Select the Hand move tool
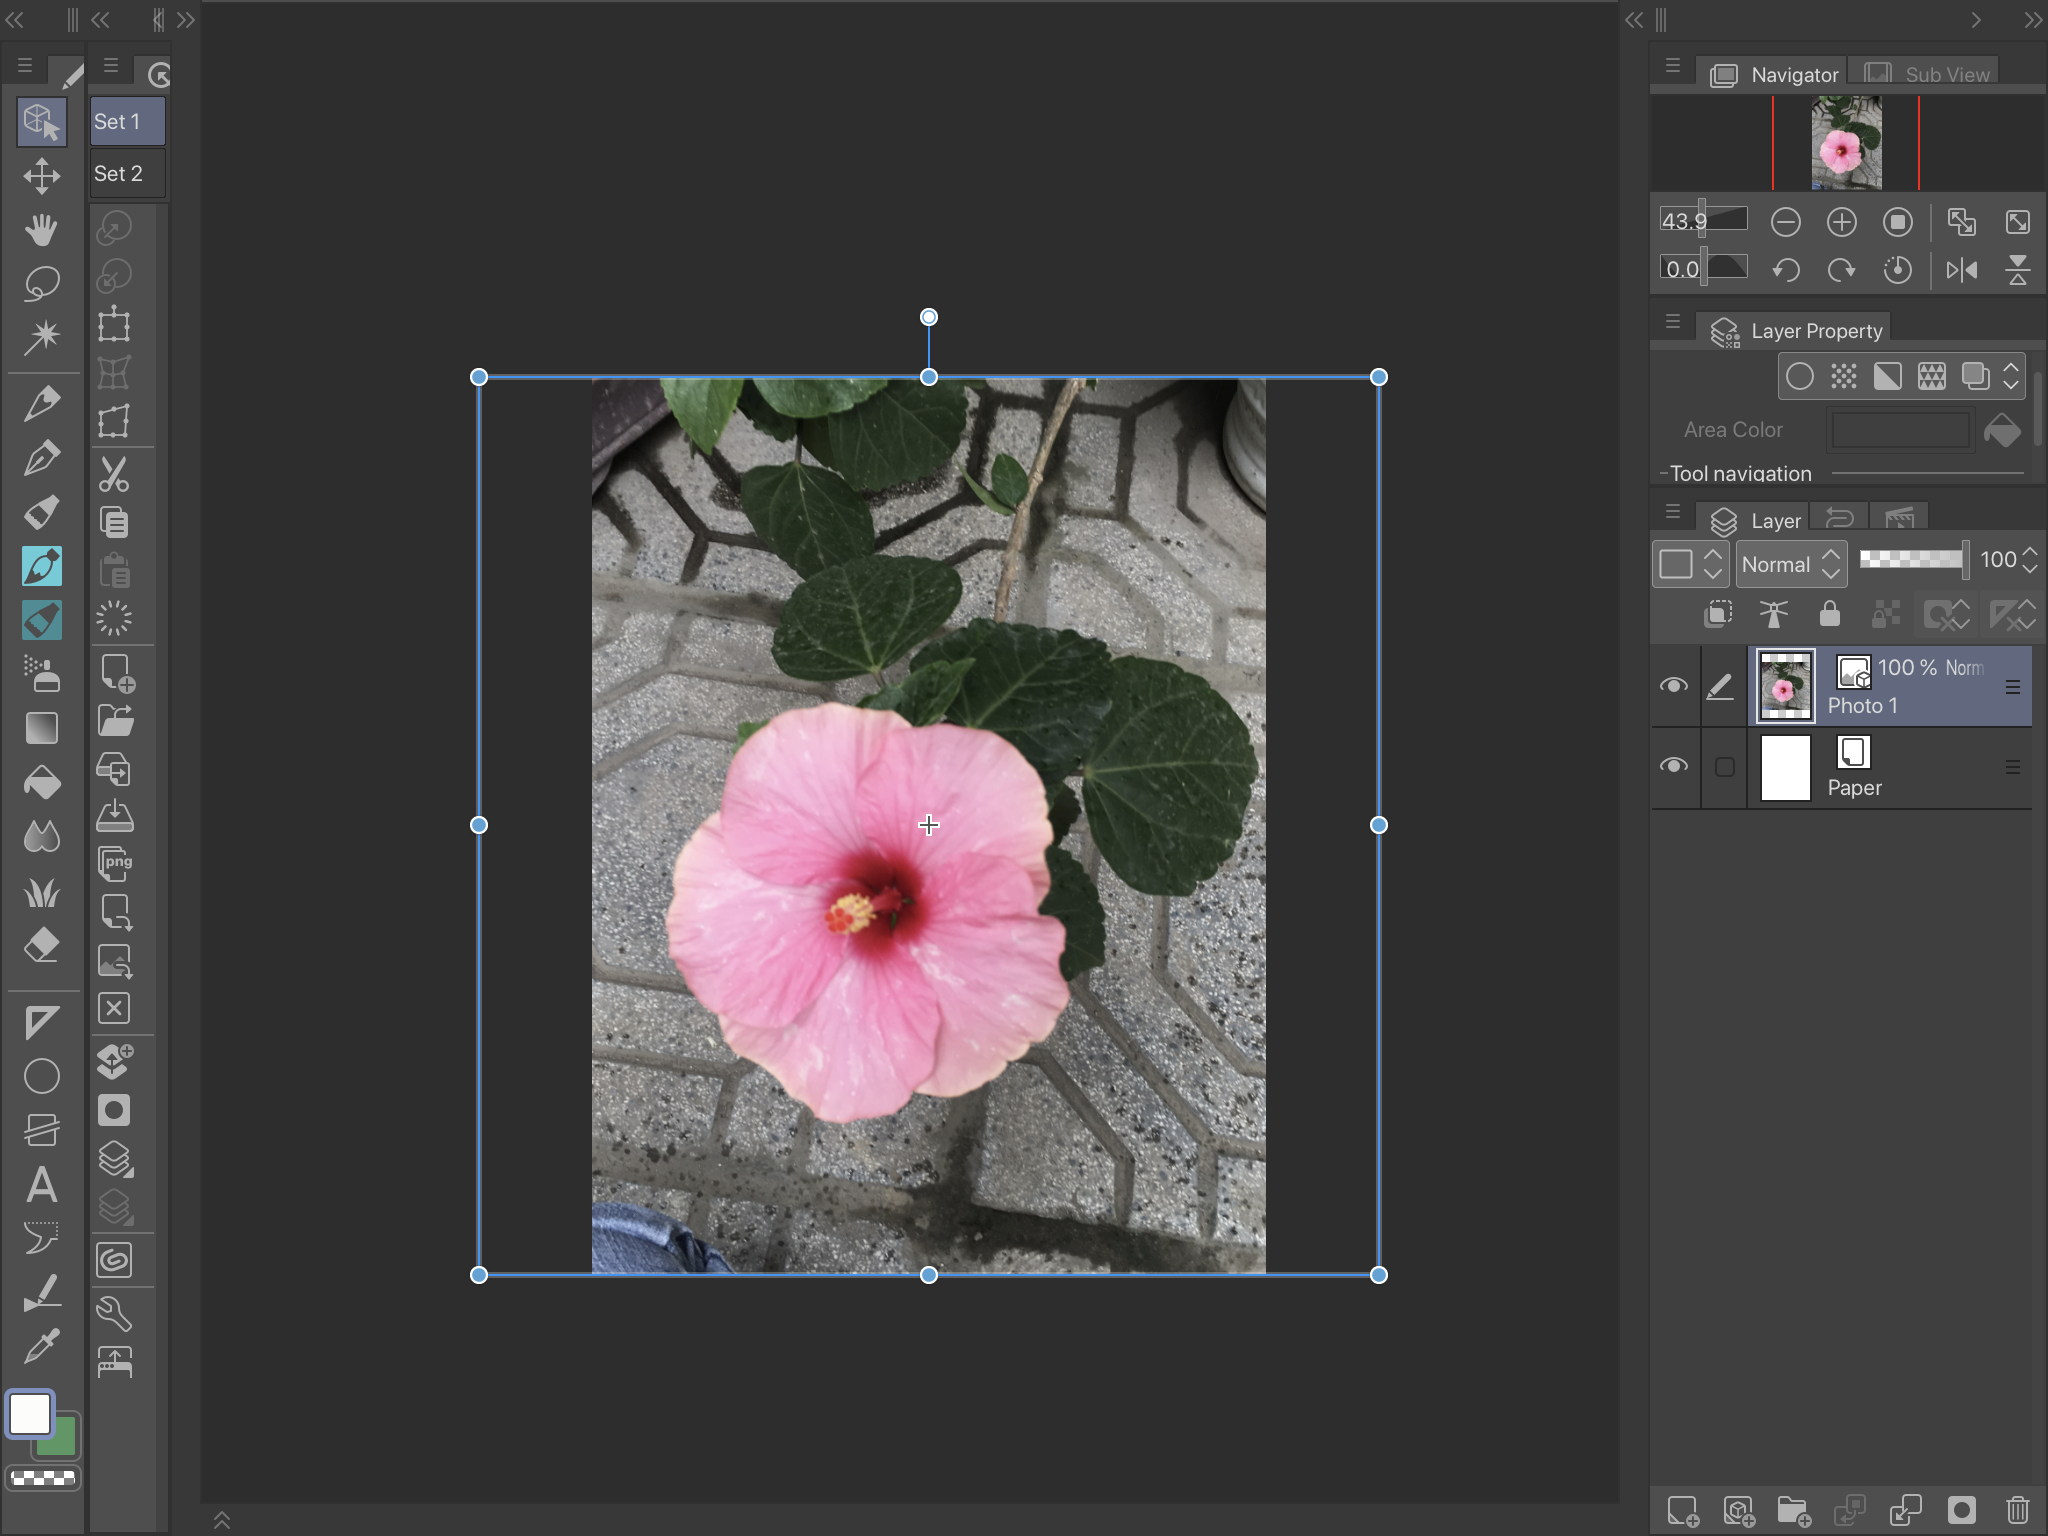This screenshot has height=1536, width=2048. [x=41, y=230]
